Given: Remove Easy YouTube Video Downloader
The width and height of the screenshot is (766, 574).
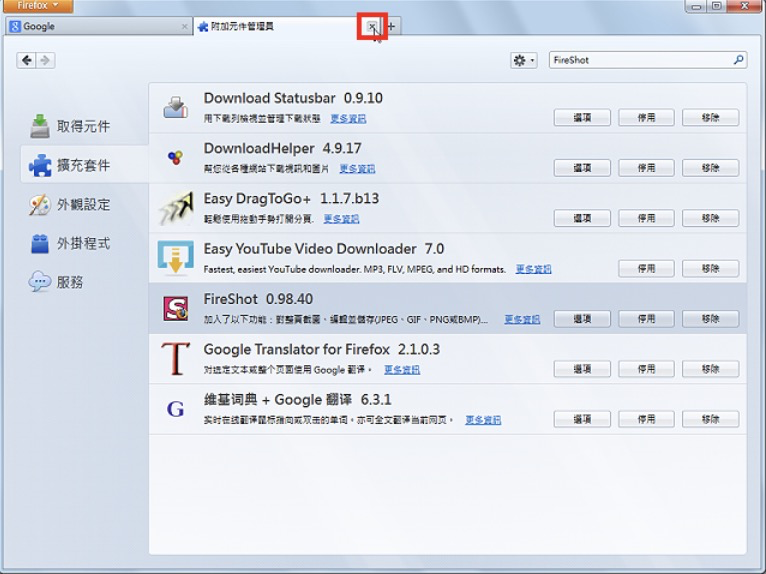Looking at the screenshot, I should tap(711, 269).
